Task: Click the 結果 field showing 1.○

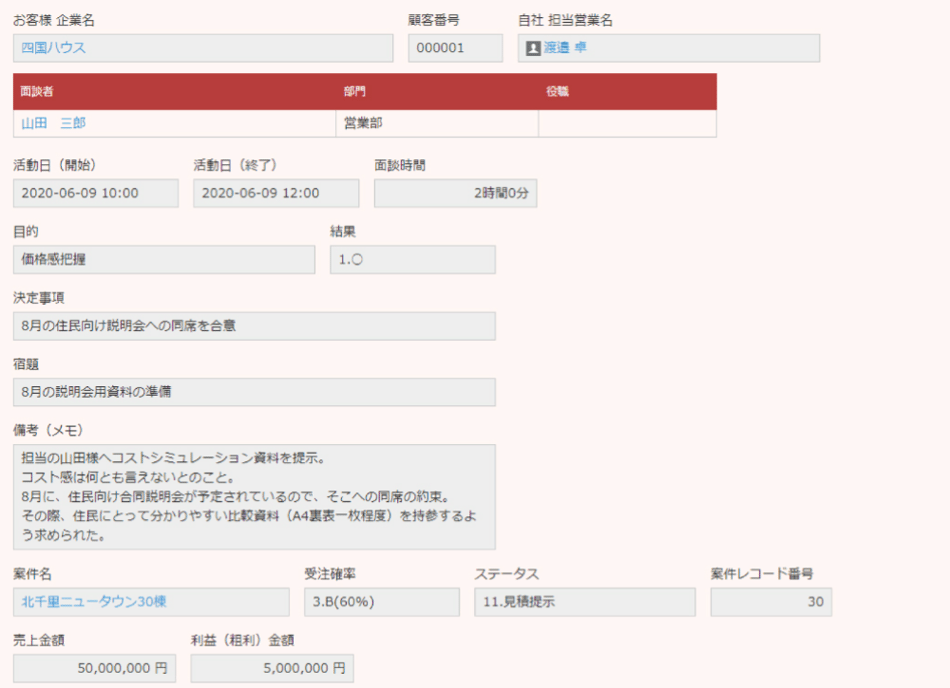Action: pyautogui.click(x=412, y=260)
